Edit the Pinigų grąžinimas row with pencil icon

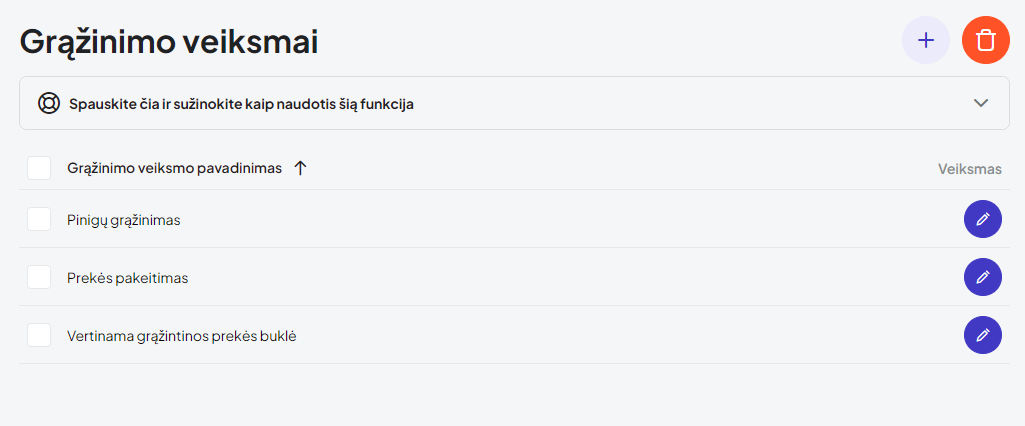coord(983,219)
